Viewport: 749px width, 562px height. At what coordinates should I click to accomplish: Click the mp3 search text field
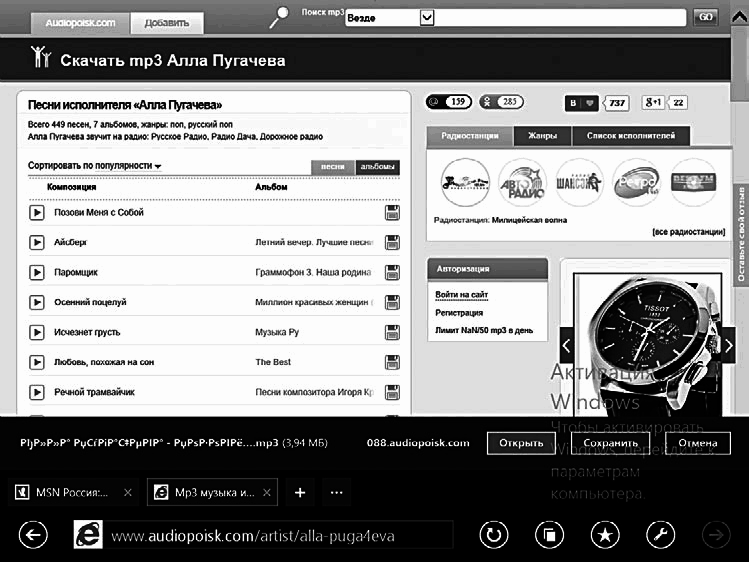pos(560,18)
